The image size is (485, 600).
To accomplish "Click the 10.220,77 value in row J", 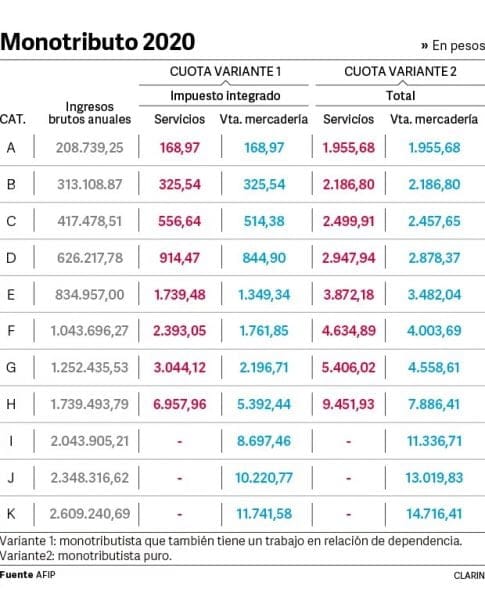I will click(264, 478).
